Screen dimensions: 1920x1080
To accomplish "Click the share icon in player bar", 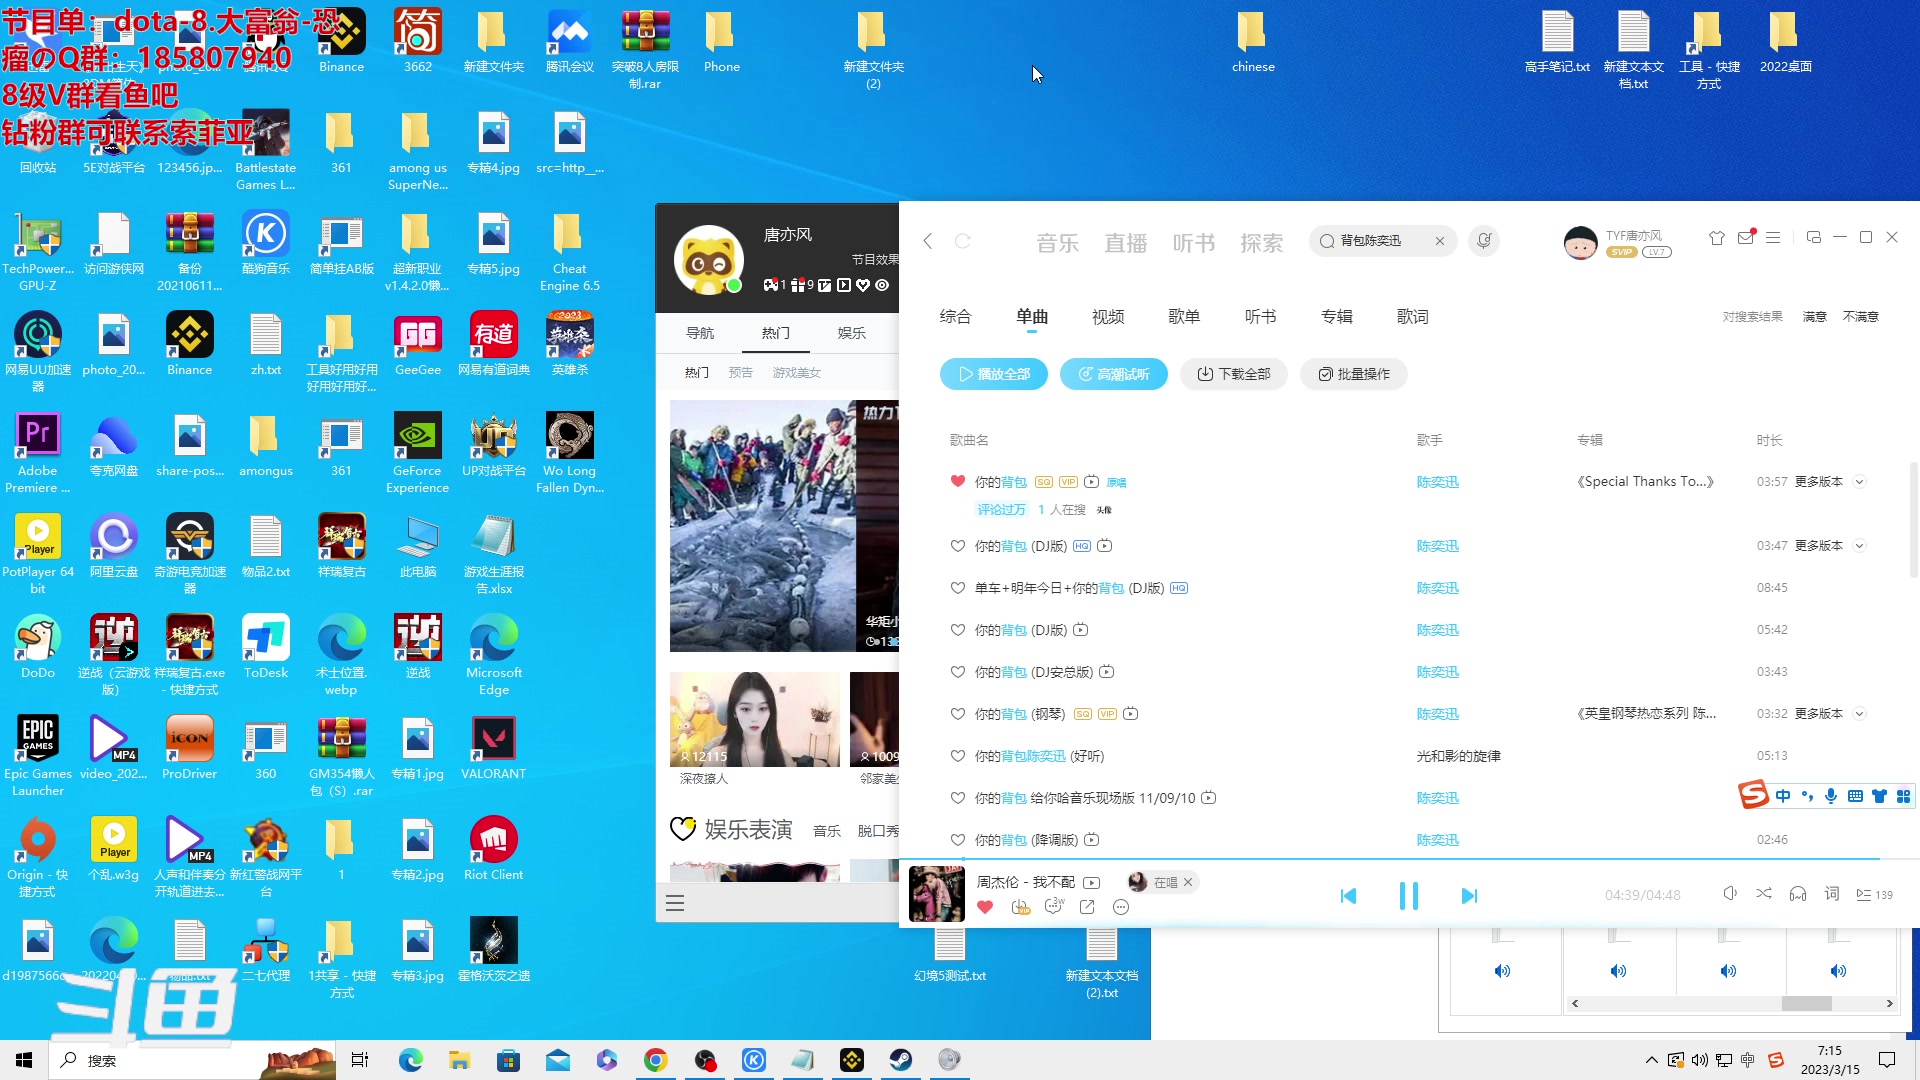I will click(1087, 907).
